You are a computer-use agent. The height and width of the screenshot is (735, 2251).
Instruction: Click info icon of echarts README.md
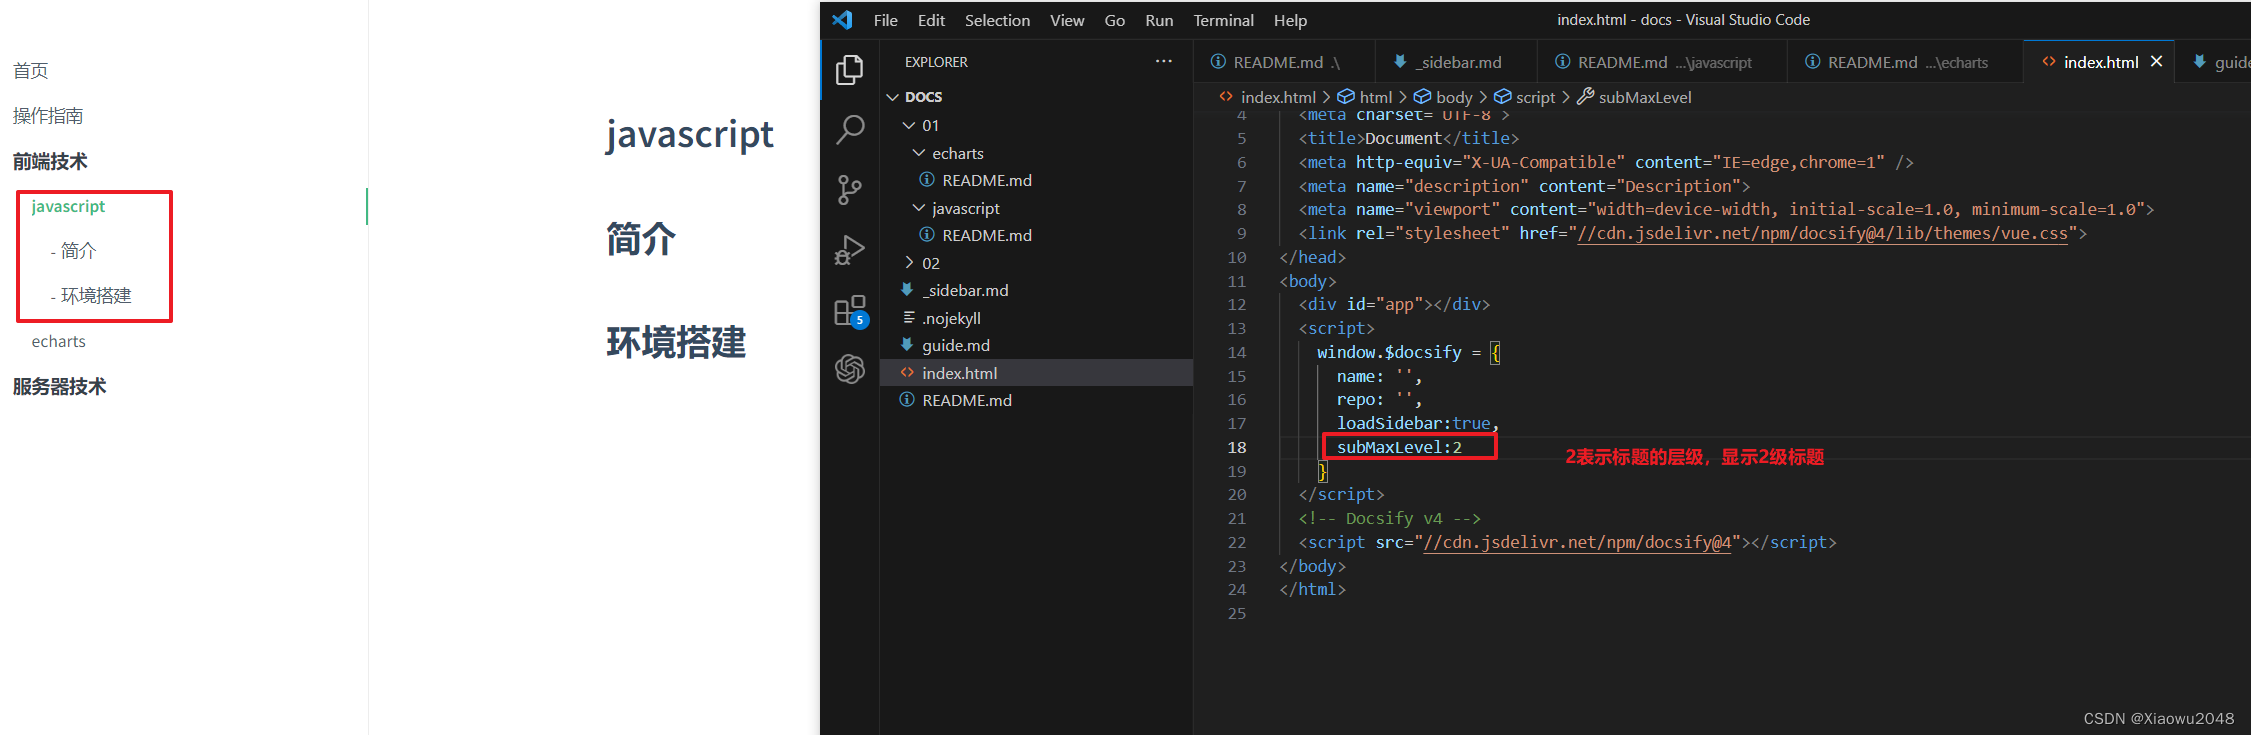click(927, 180)
